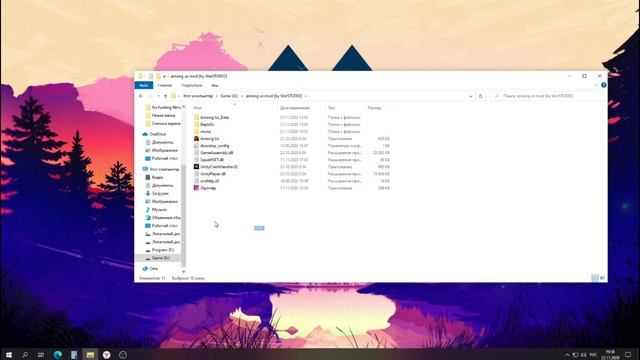Click the back navigation arrow
This screenshot has height=360, width=640.
(141, 96)
